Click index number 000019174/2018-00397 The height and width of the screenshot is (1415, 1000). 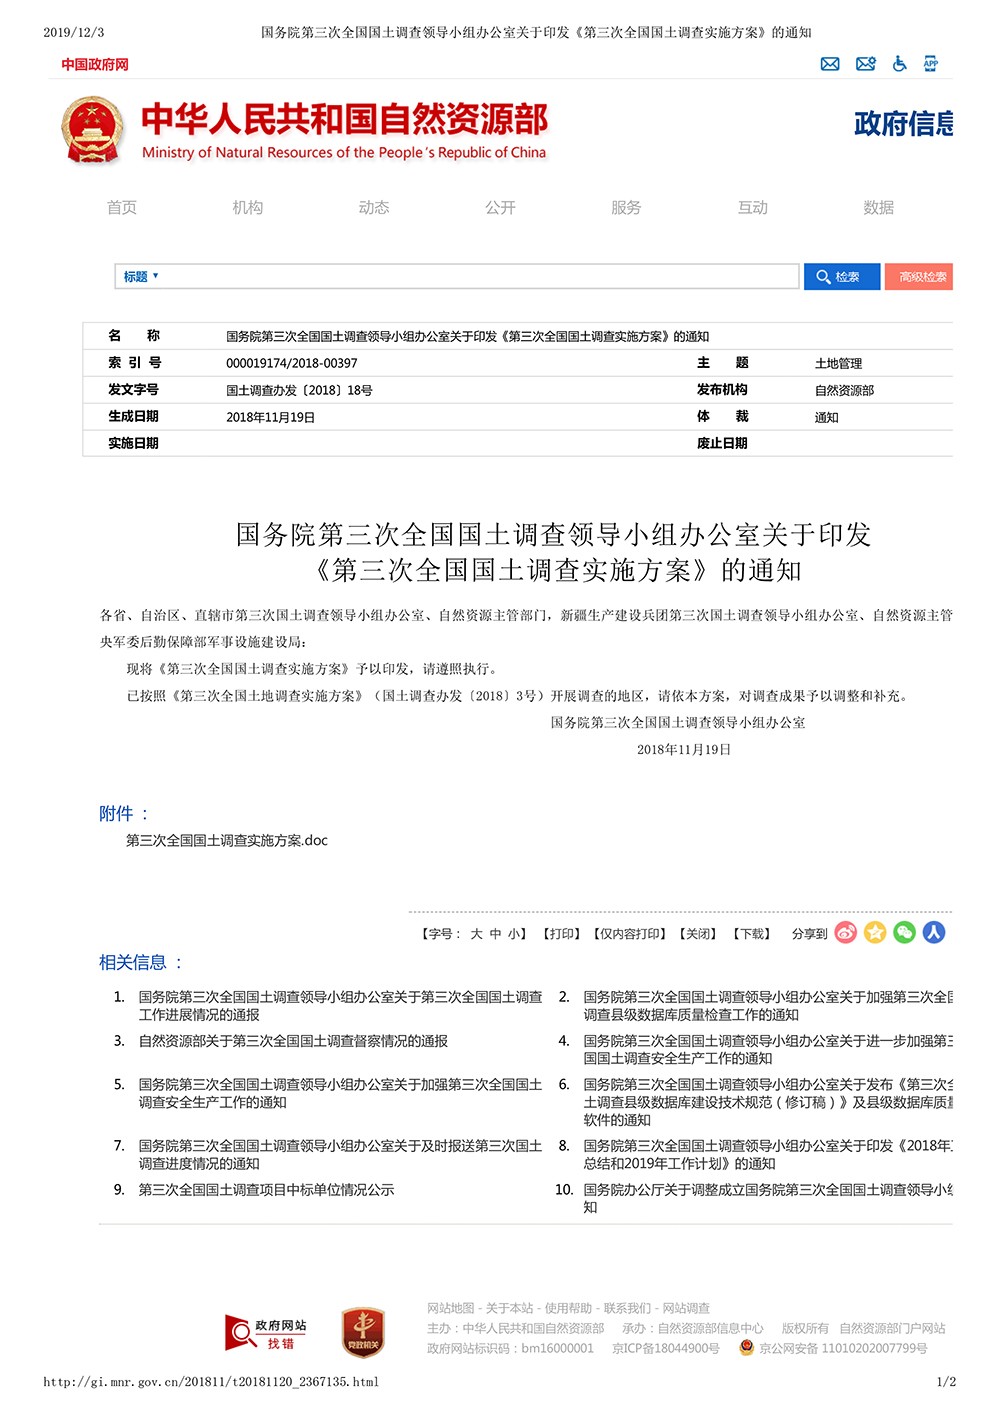coord(292,364)
